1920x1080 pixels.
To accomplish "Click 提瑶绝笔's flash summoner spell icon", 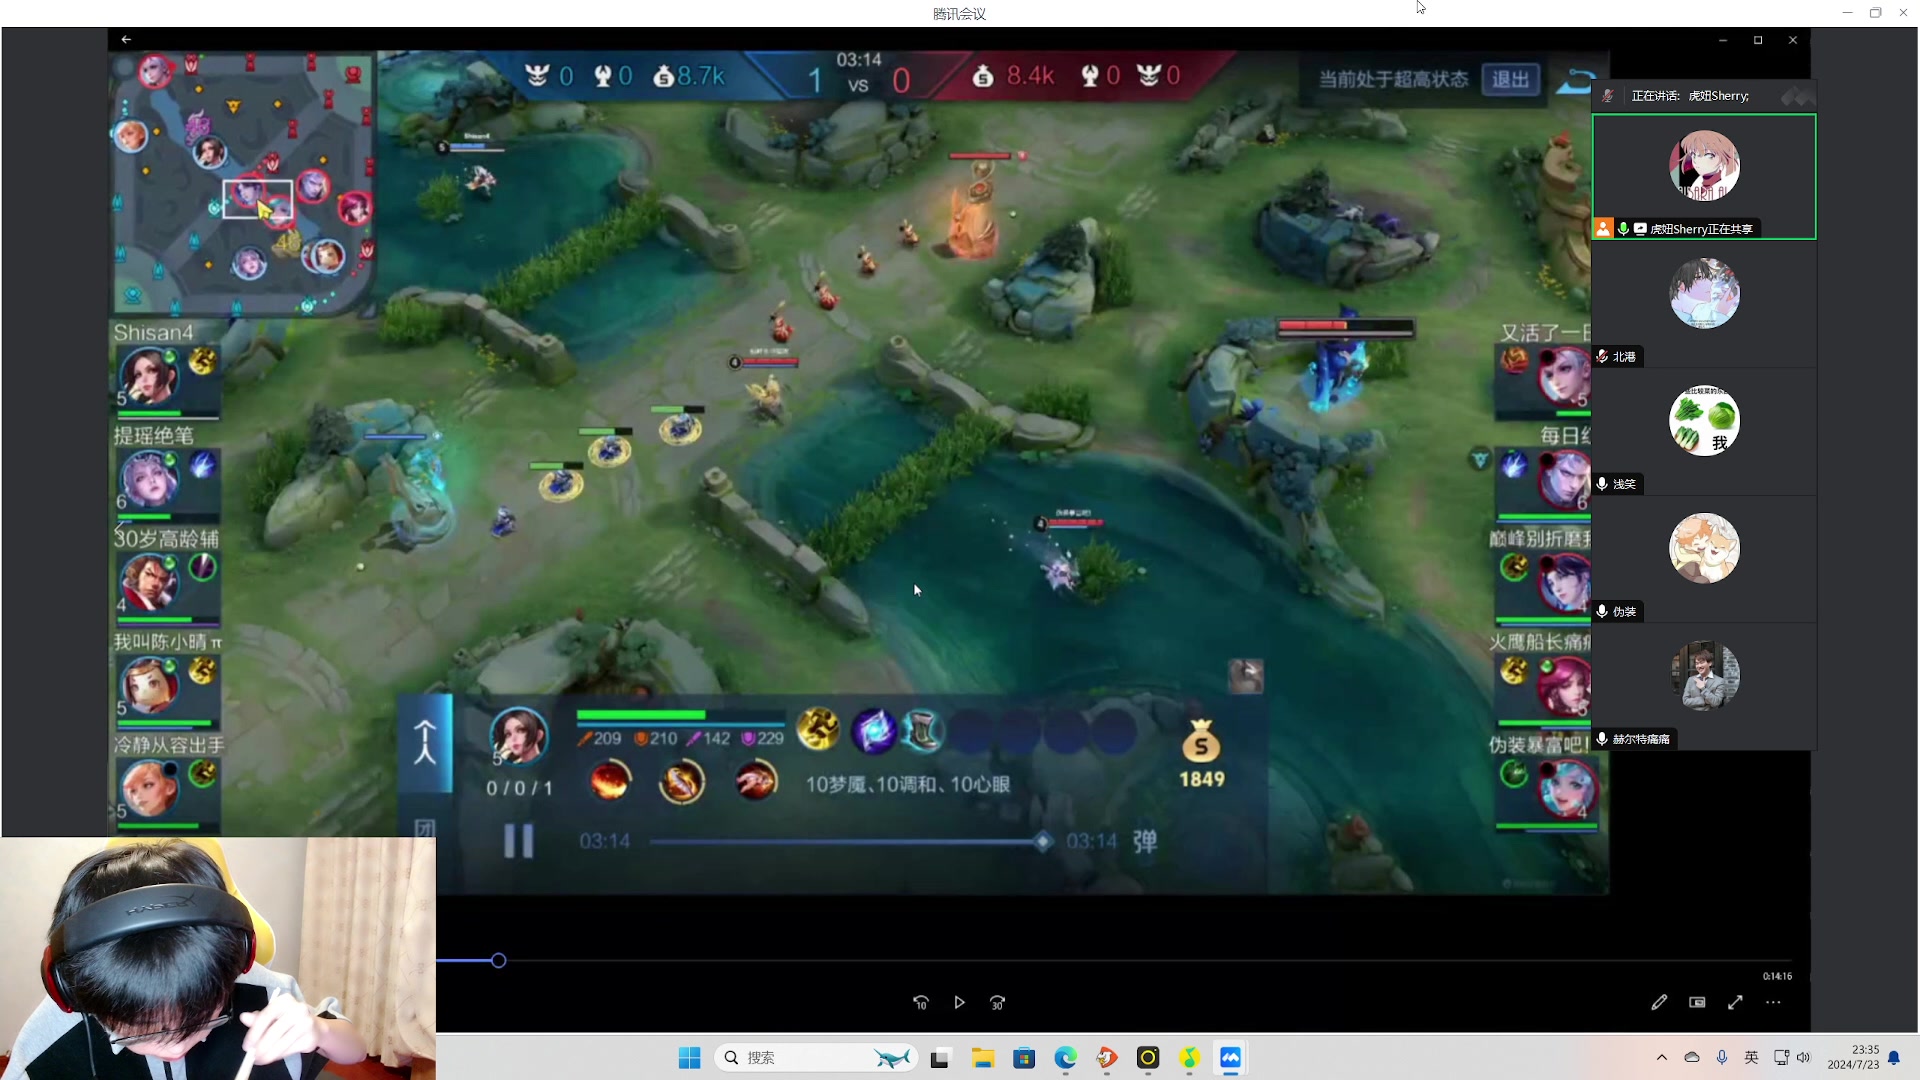I will (202, 464).
